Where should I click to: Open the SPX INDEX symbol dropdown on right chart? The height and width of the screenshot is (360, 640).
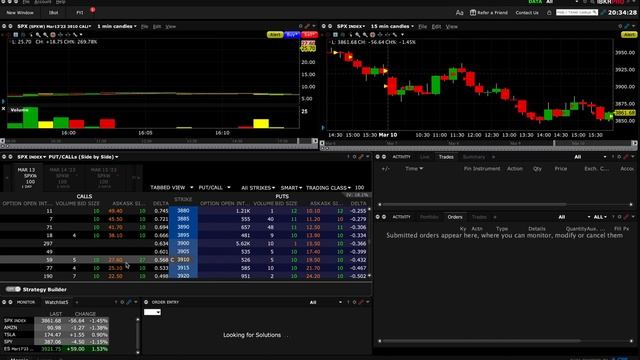351,27
